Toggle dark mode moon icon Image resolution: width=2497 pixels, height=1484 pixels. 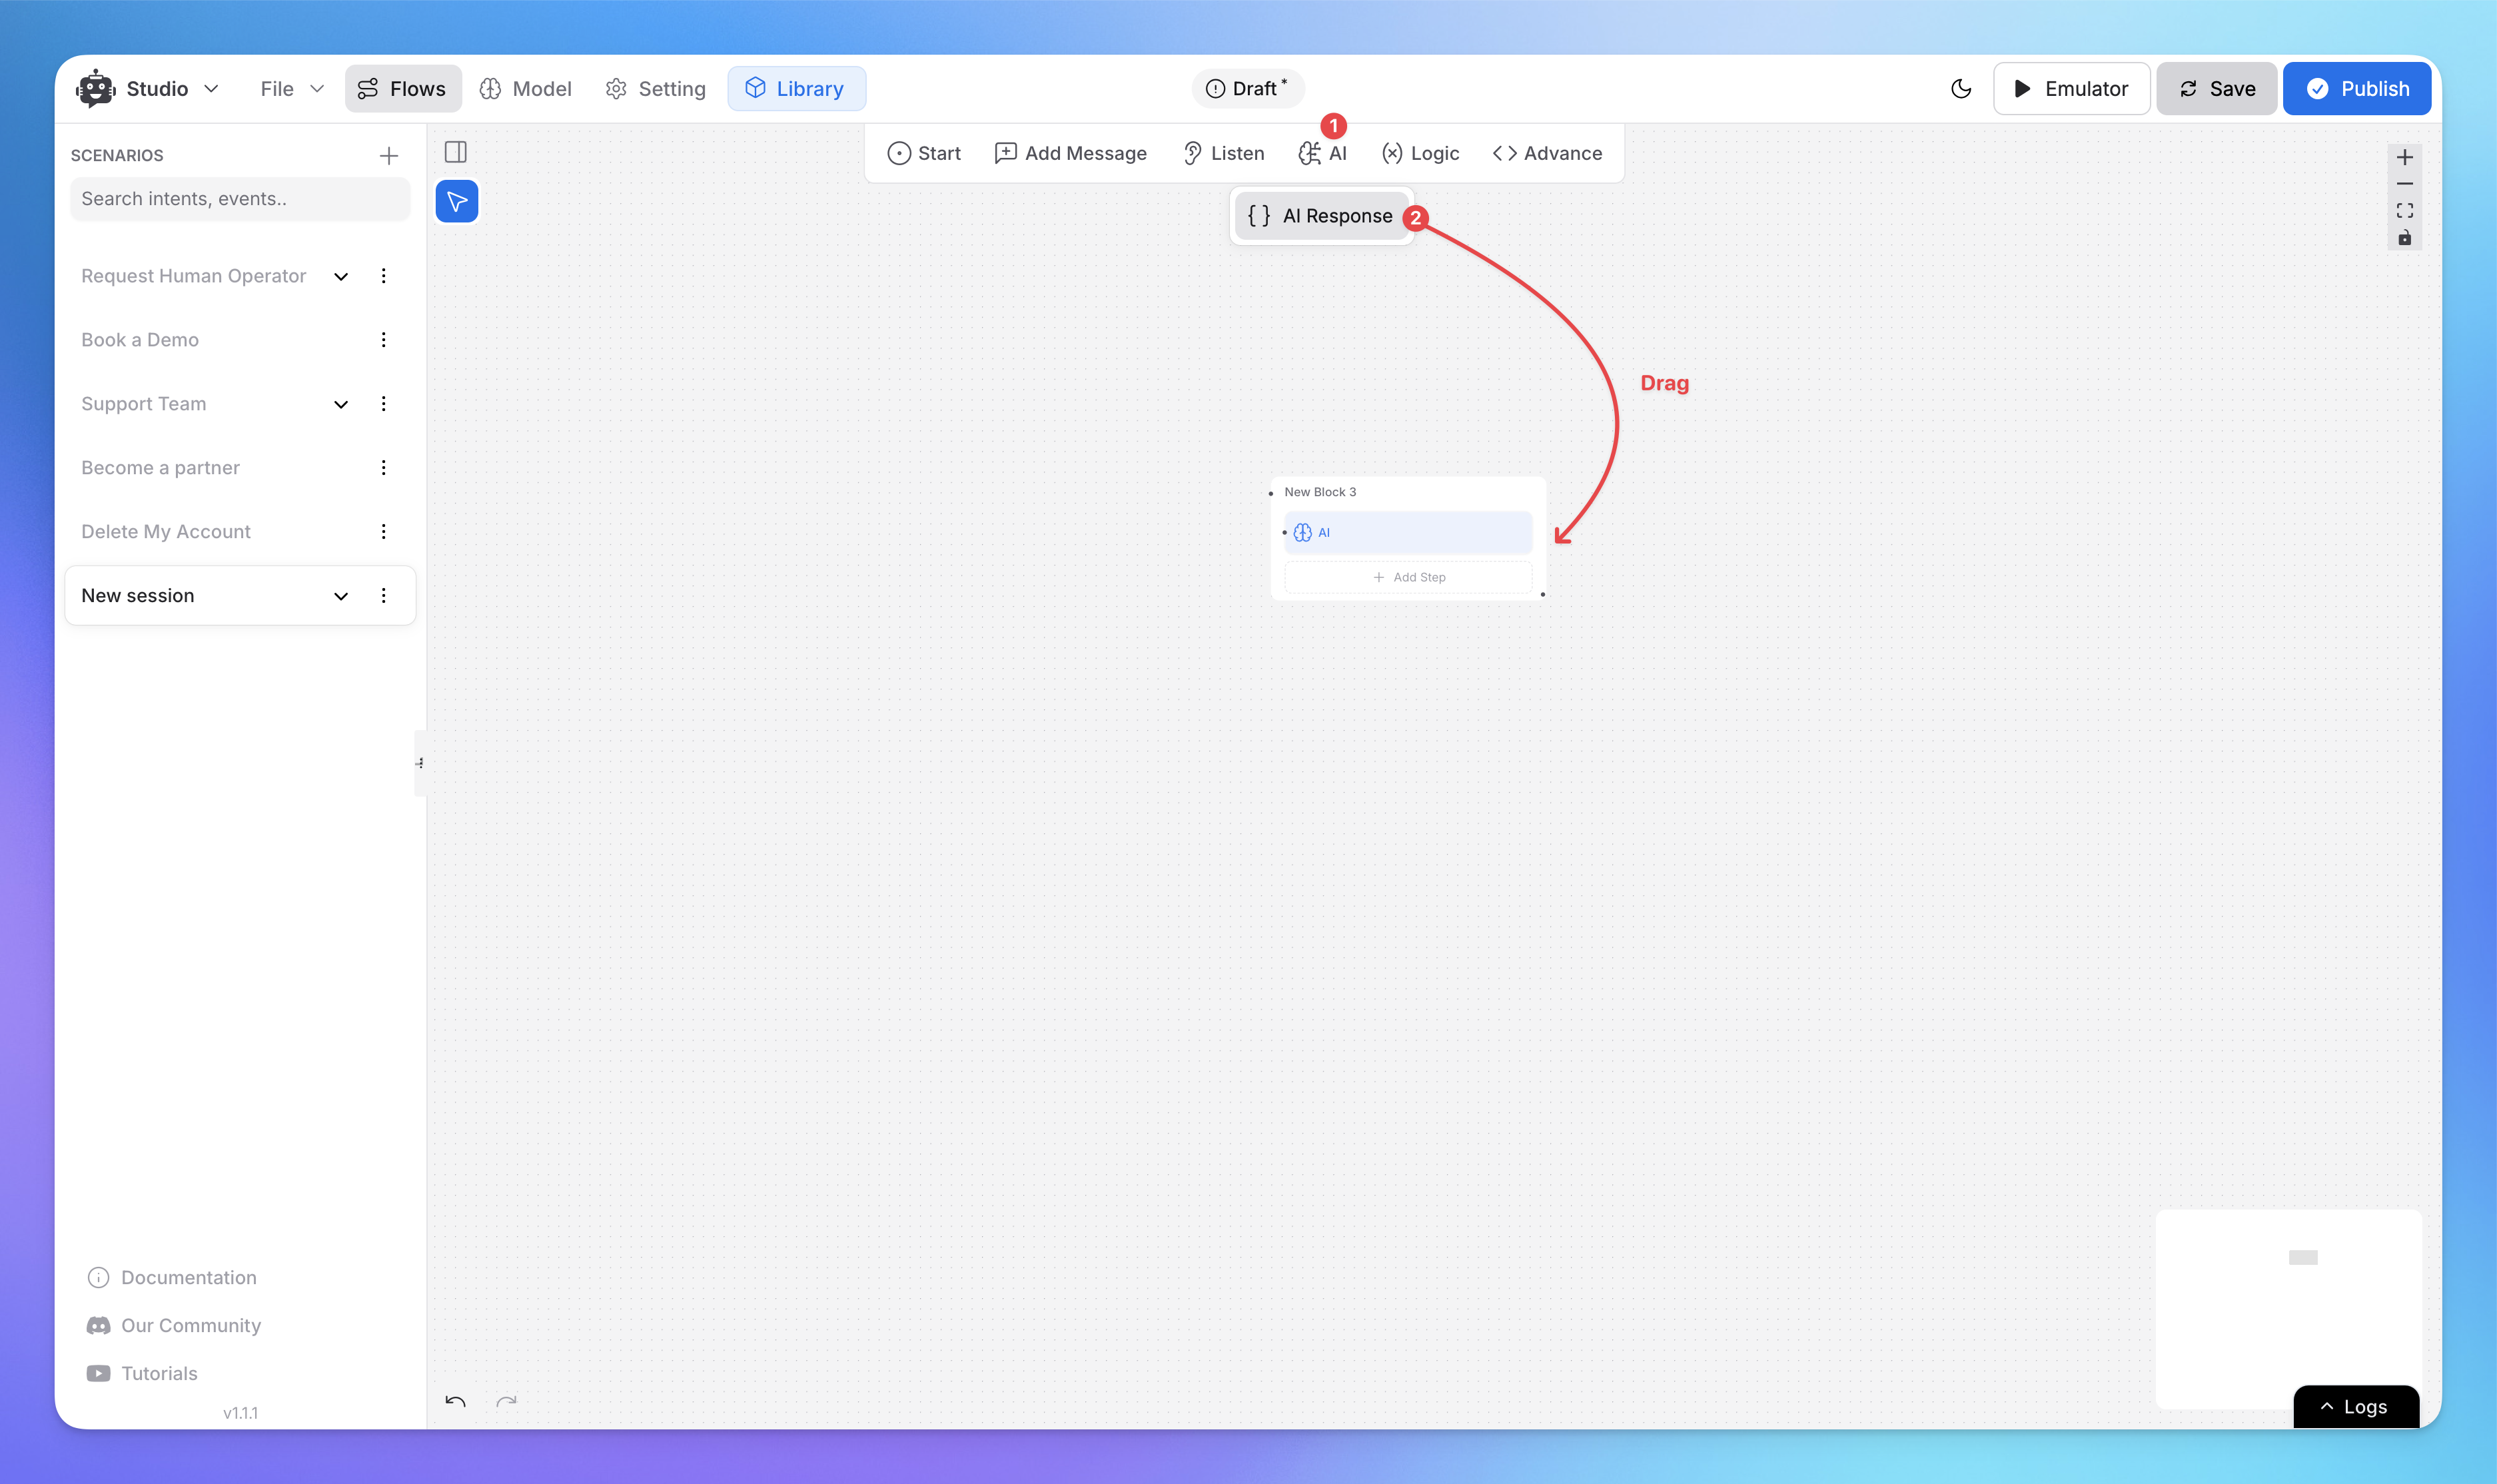click(x=1960, y=88)
